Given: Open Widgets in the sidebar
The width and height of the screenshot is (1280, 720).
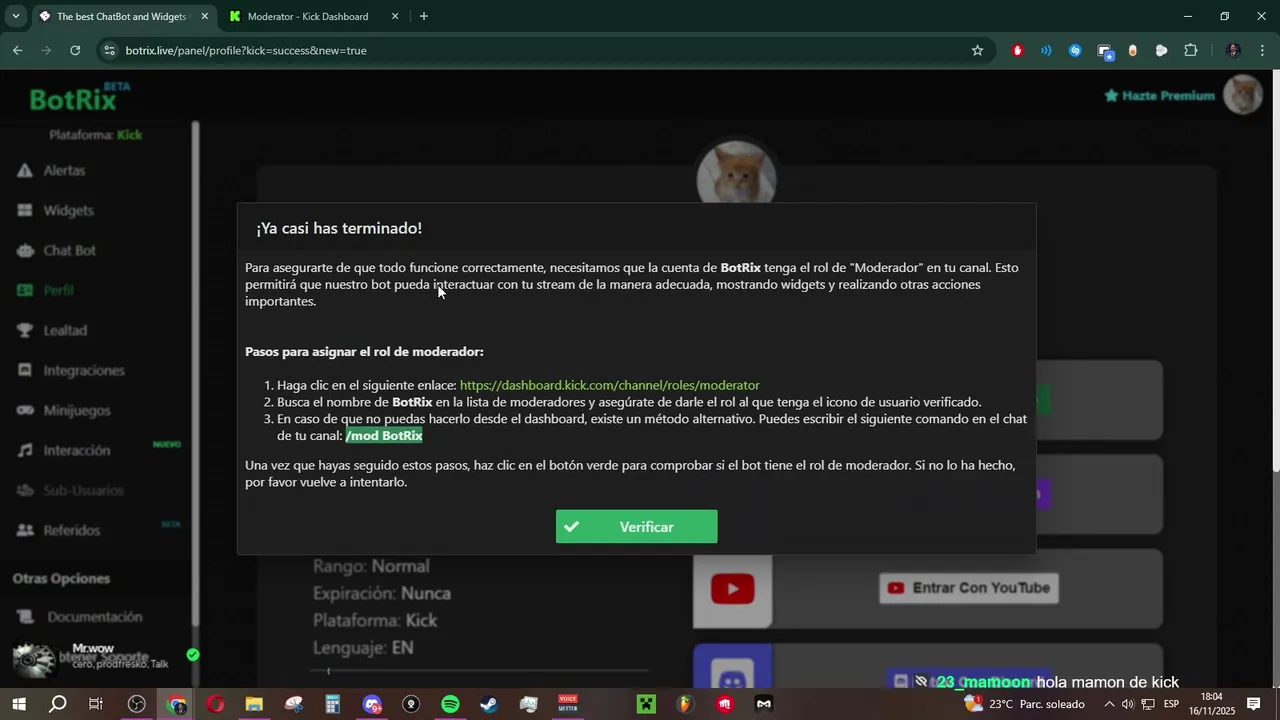Looking at the screenshot, I should pyautogui.click(x=68, y=211).
